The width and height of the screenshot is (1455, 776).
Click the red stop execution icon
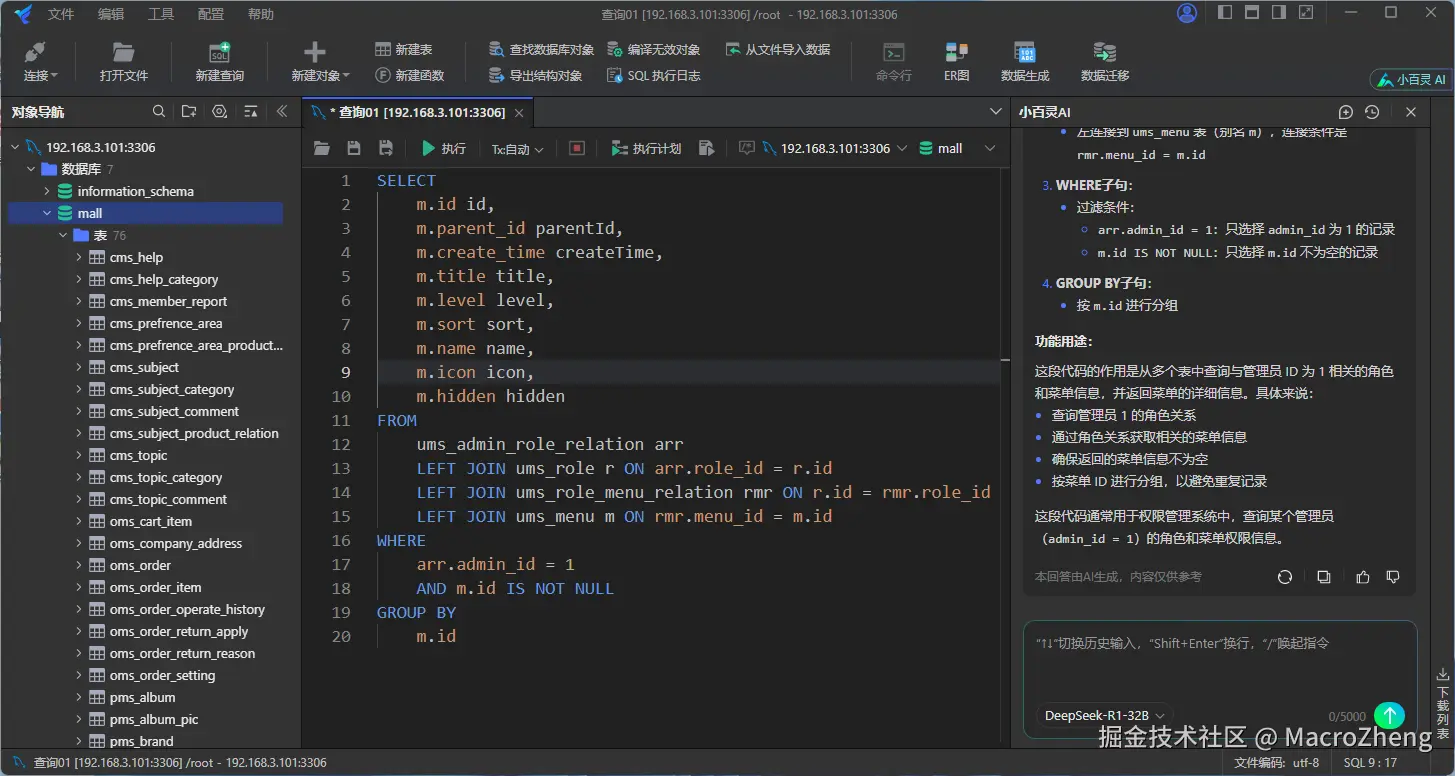tap(577, 148)
